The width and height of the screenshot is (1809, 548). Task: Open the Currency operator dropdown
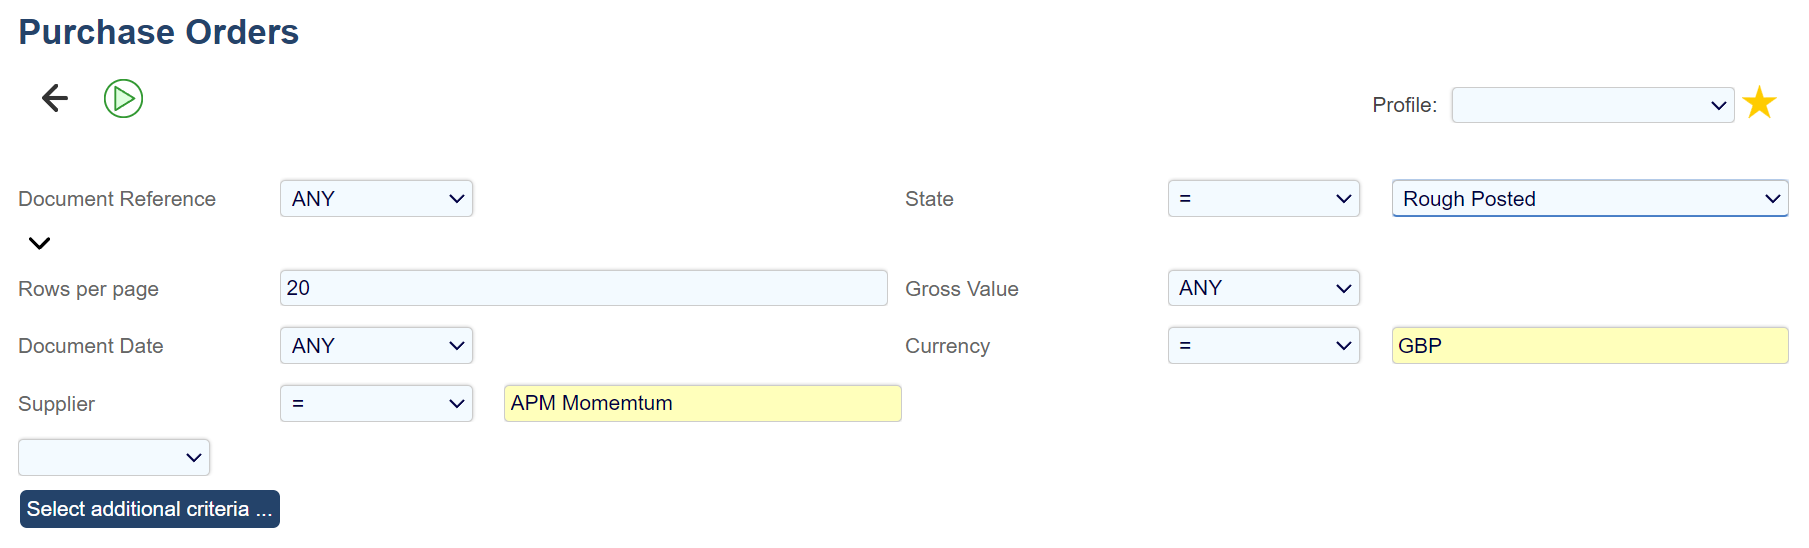tap(1263, 346)
